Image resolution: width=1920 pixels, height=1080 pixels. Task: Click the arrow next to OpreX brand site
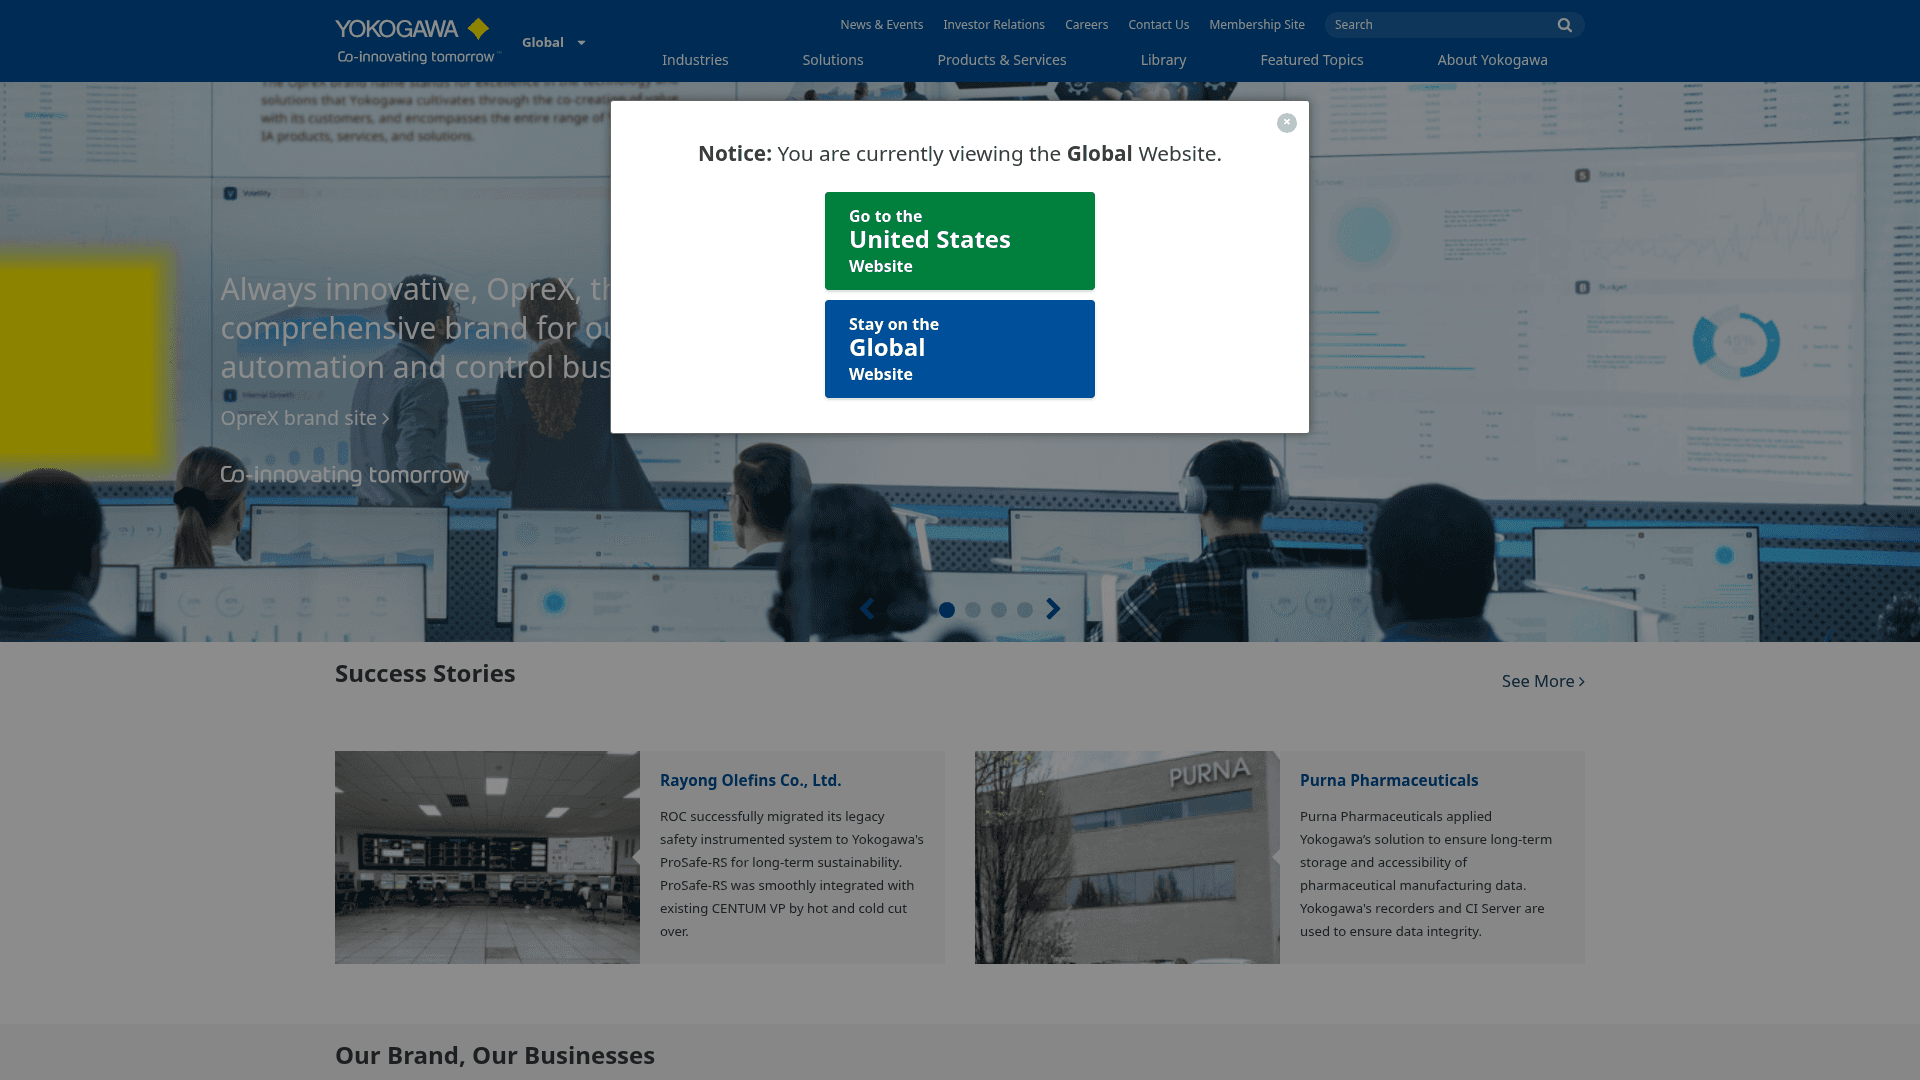click(384, 418)
